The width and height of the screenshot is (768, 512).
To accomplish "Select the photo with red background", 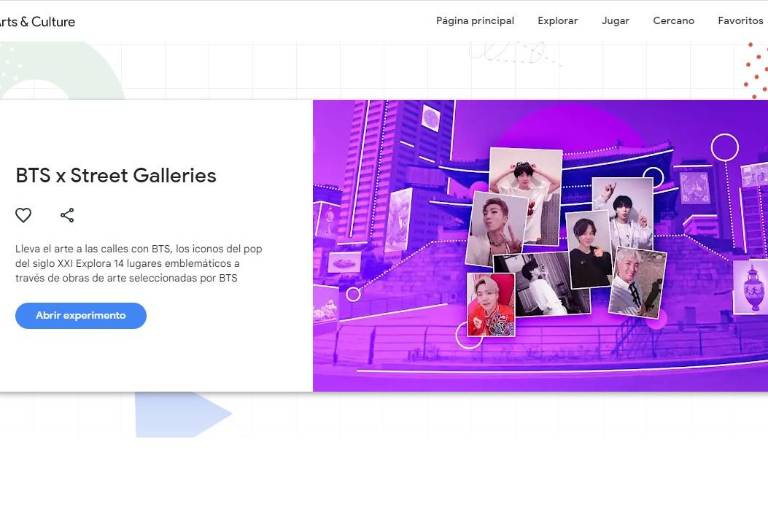I will pyautogui.click(x=491, y=304).
